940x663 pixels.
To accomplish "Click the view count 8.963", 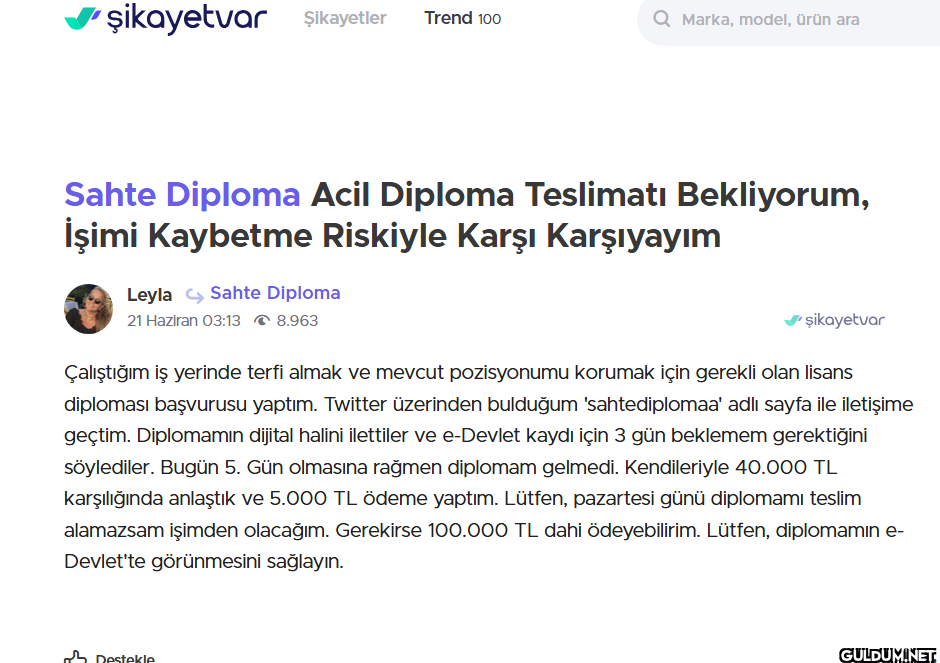I will [297, 321].
